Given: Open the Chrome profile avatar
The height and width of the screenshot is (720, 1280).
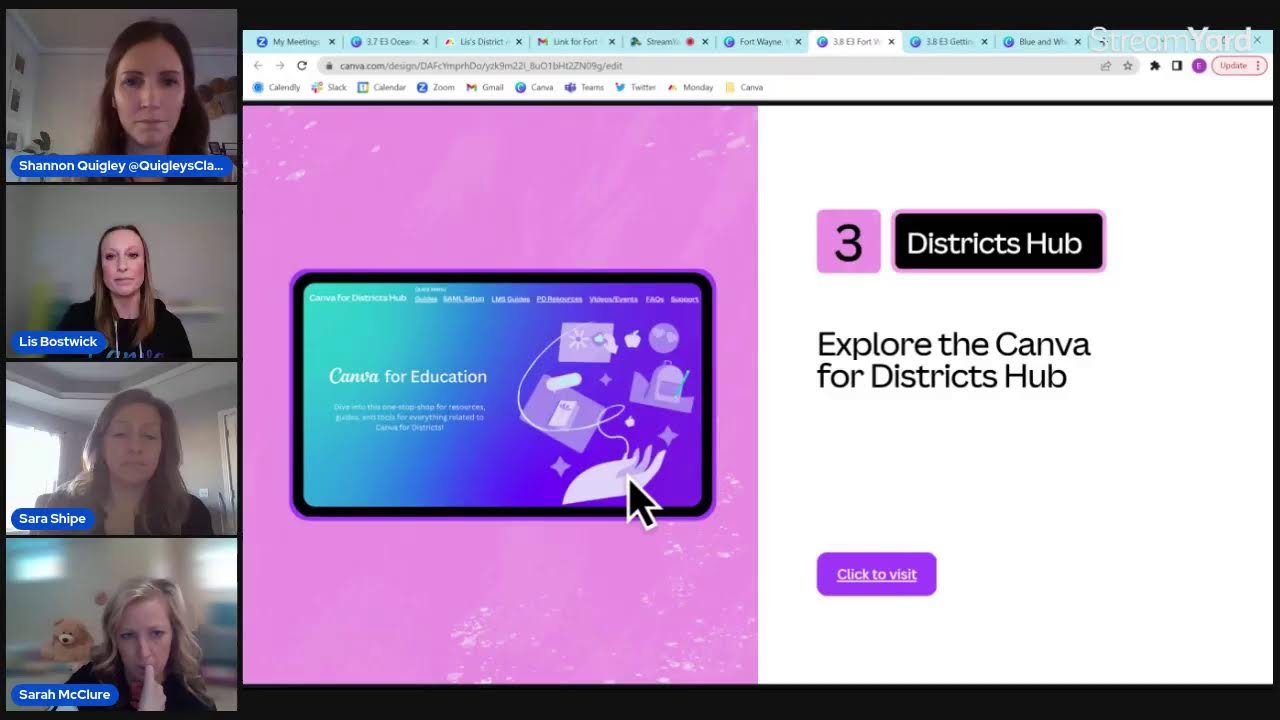Looking at the screenshot, I should 1199,66.
